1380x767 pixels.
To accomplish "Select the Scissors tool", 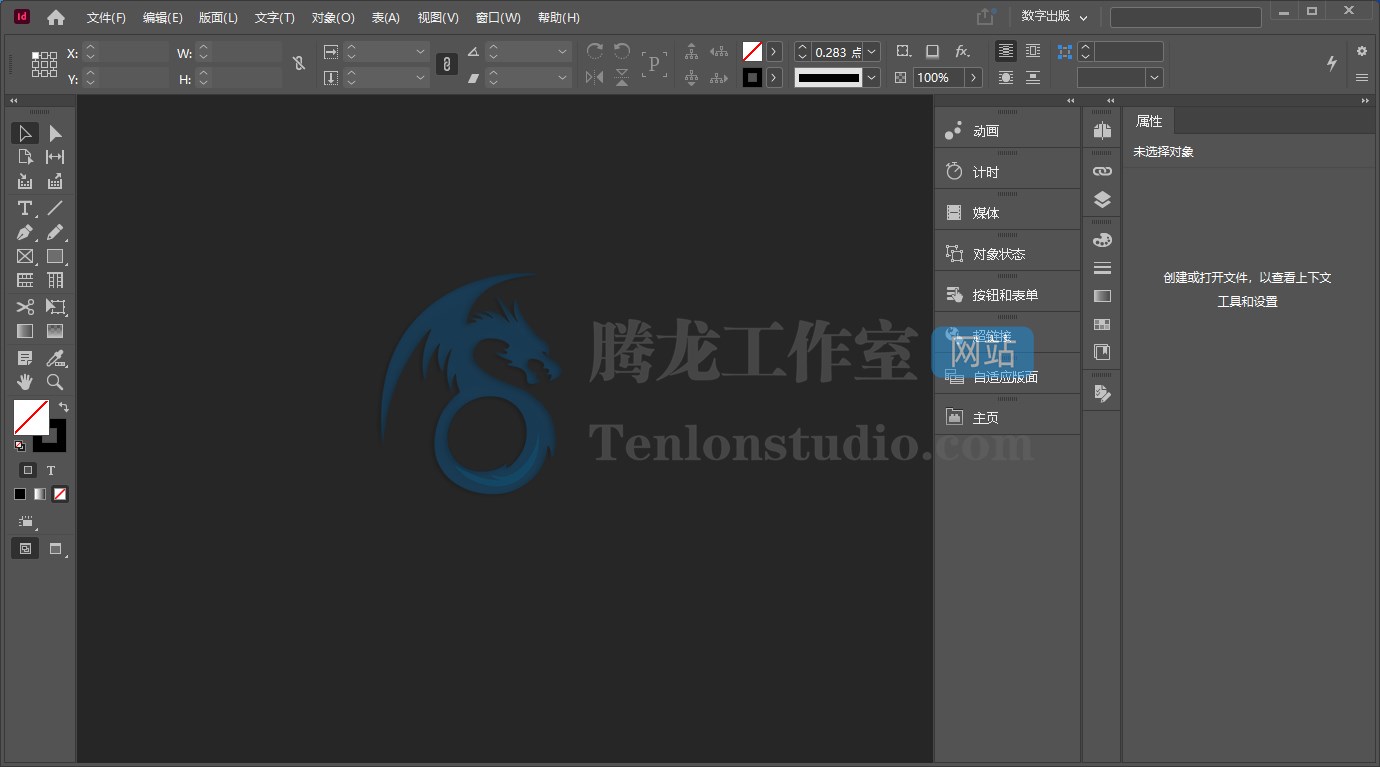I will pyautogui.click(x=25, y=307).
